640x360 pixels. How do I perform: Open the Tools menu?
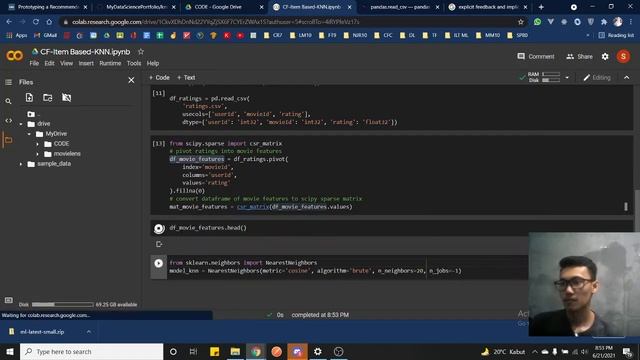point(134,63)
